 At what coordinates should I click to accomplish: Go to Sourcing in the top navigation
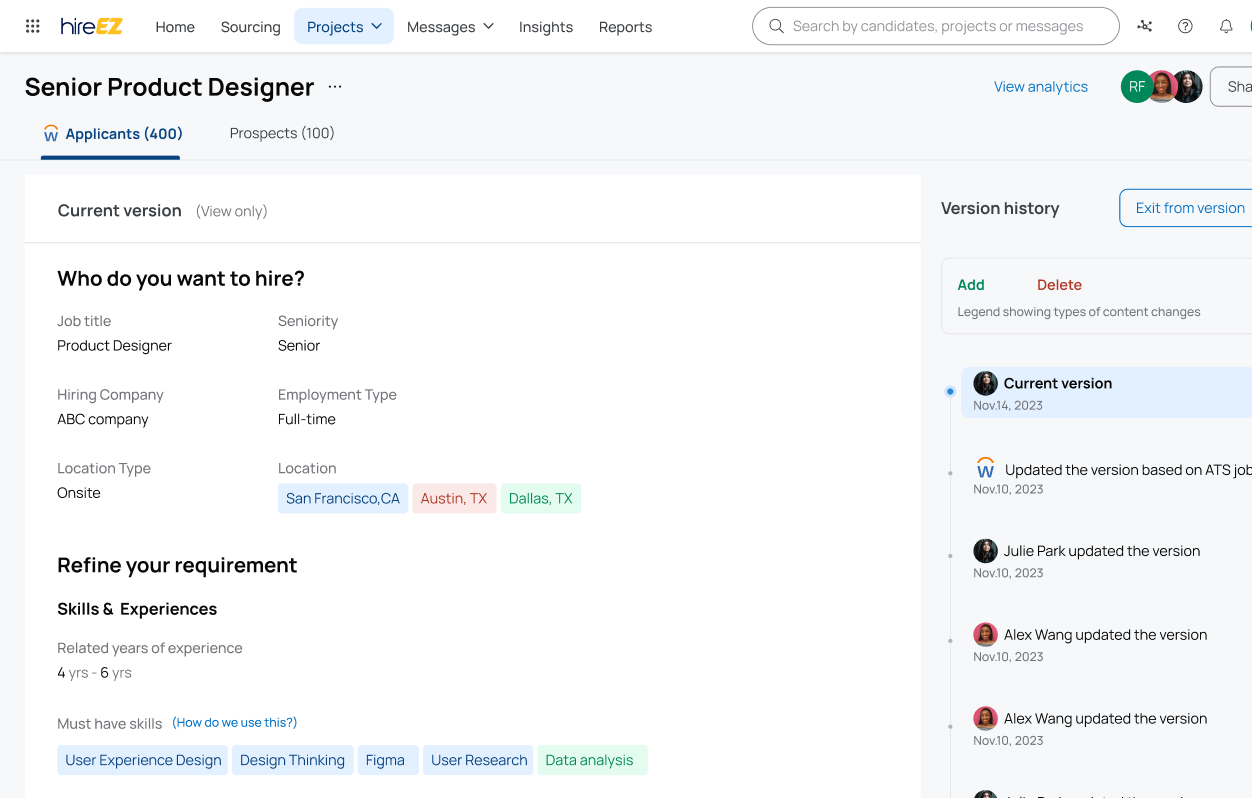point(250,27)
